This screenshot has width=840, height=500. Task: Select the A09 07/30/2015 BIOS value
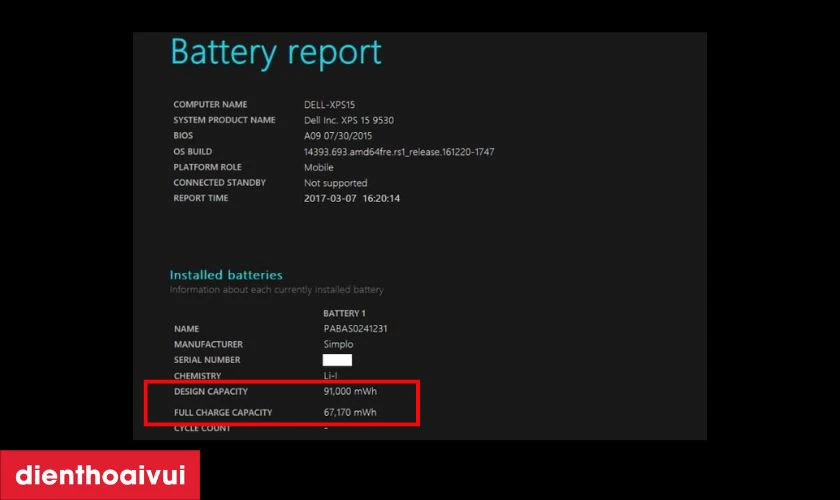click(338, 136)
